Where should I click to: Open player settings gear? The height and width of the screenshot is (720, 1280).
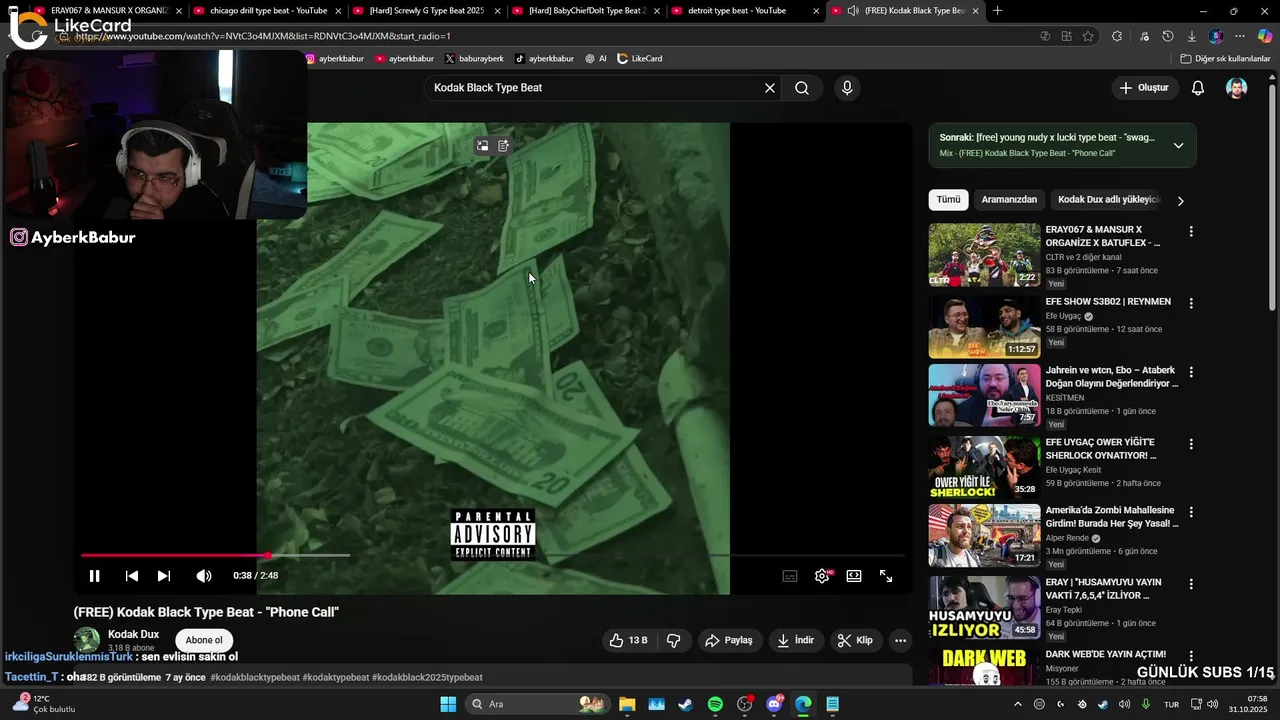pyautogui.click(x=822, y=576)
